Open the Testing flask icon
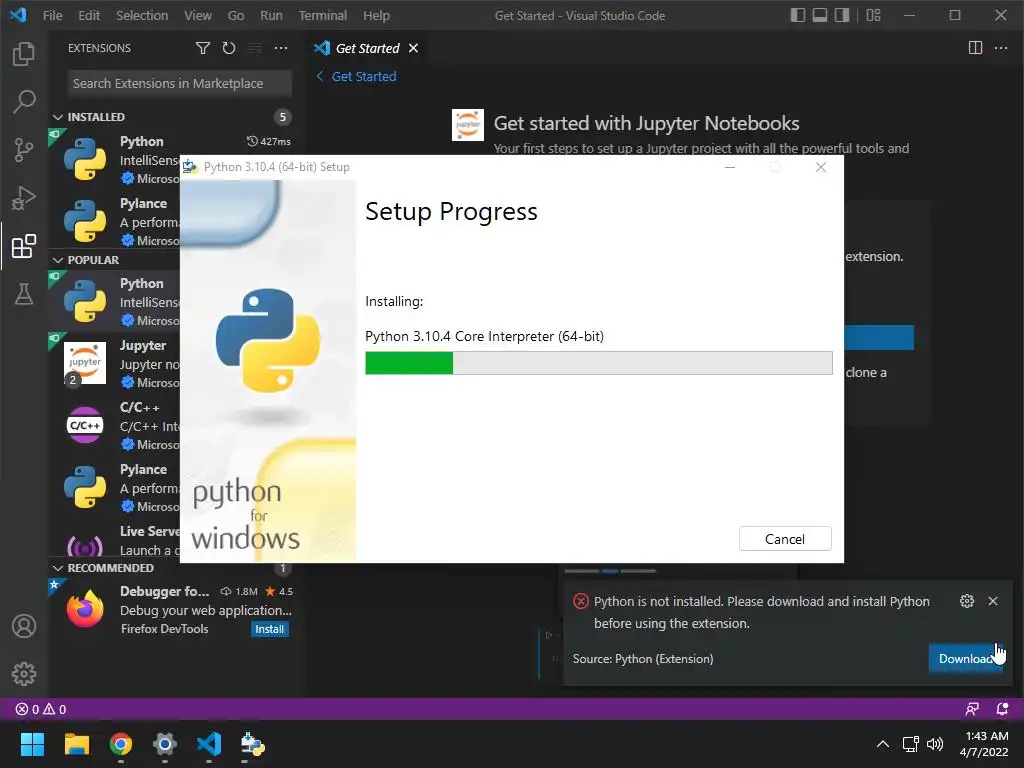 pos(24,294)
